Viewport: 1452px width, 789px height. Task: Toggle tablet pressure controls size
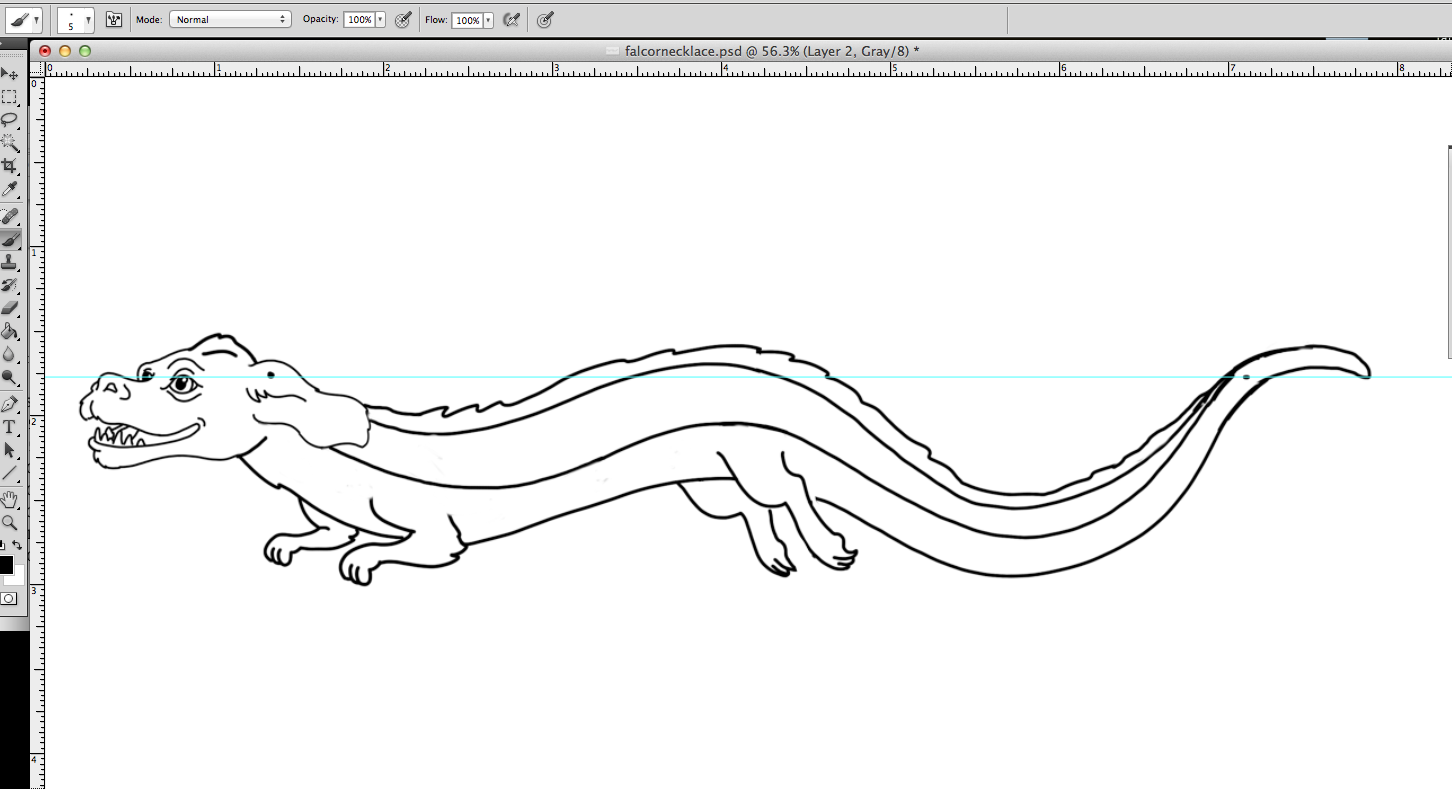tap(545, 19)
